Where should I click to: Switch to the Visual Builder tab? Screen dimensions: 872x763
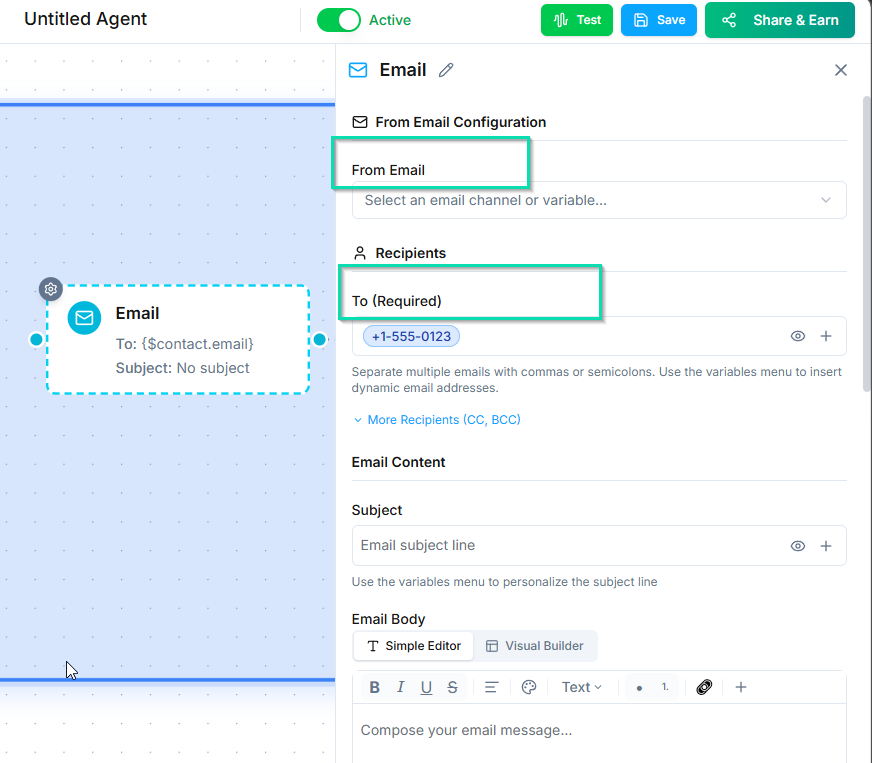tap(535, 646)
